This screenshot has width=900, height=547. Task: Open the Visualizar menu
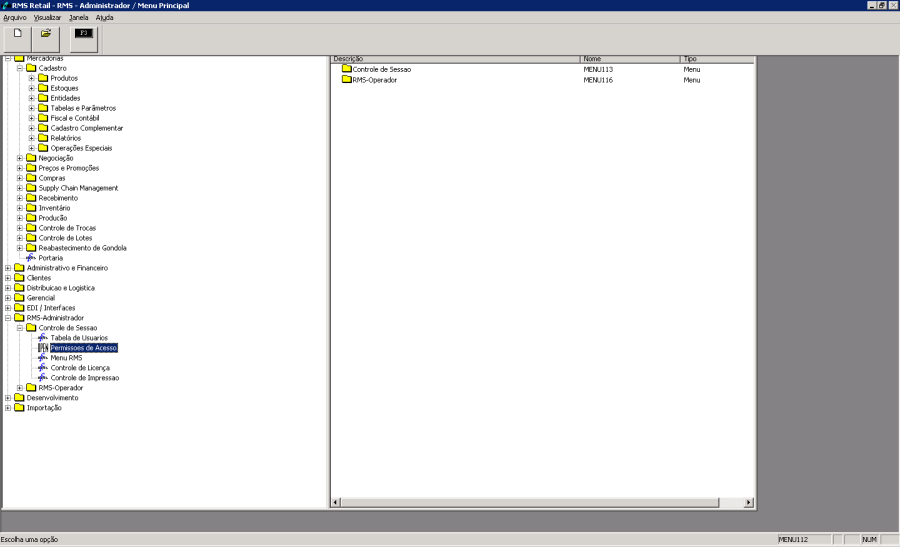[x=47, y=18]
